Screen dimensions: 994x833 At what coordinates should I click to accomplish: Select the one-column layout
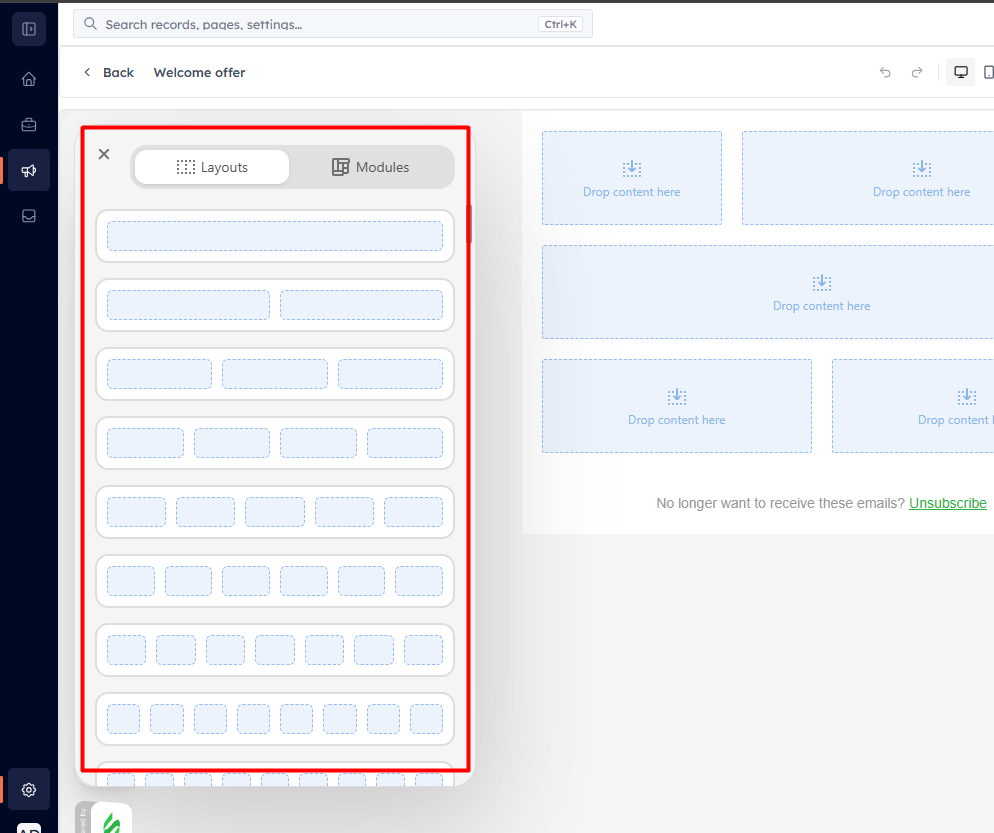click(275, 236)
